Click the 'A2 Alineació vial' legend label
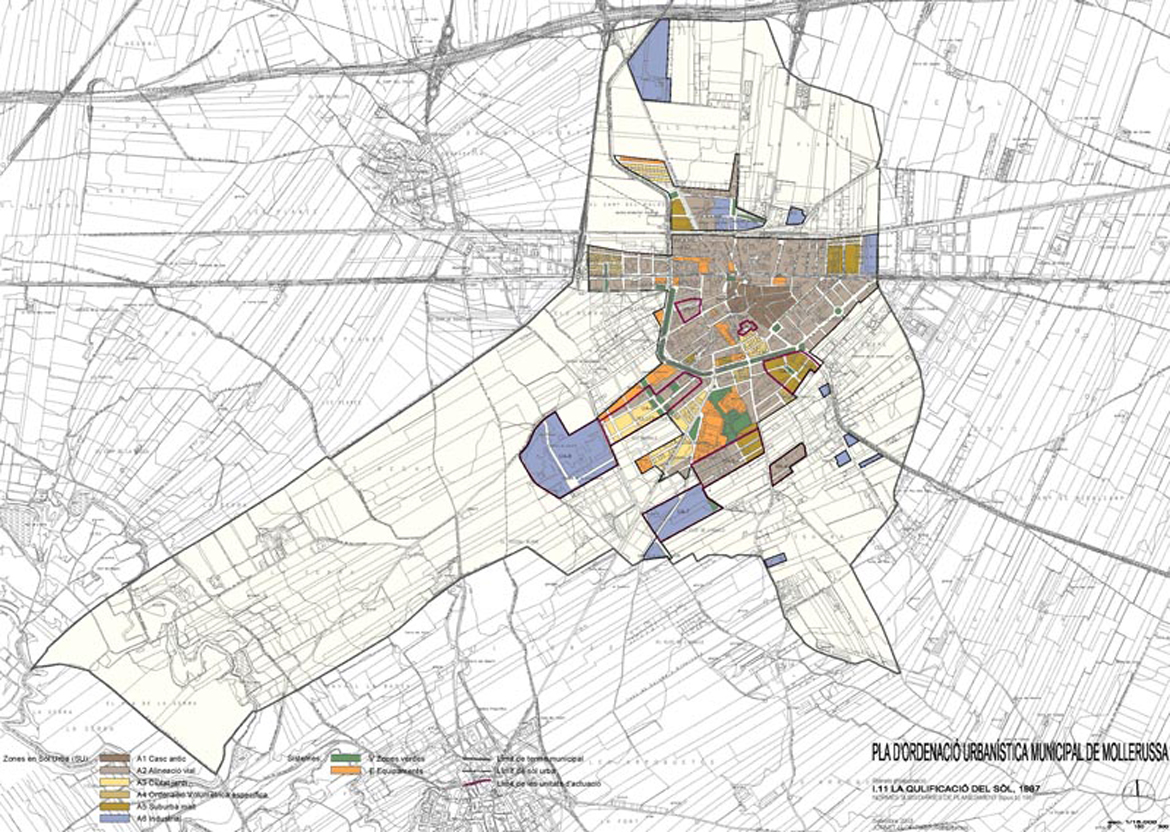This screenshot has width=1170, height=832. [167, 770]
